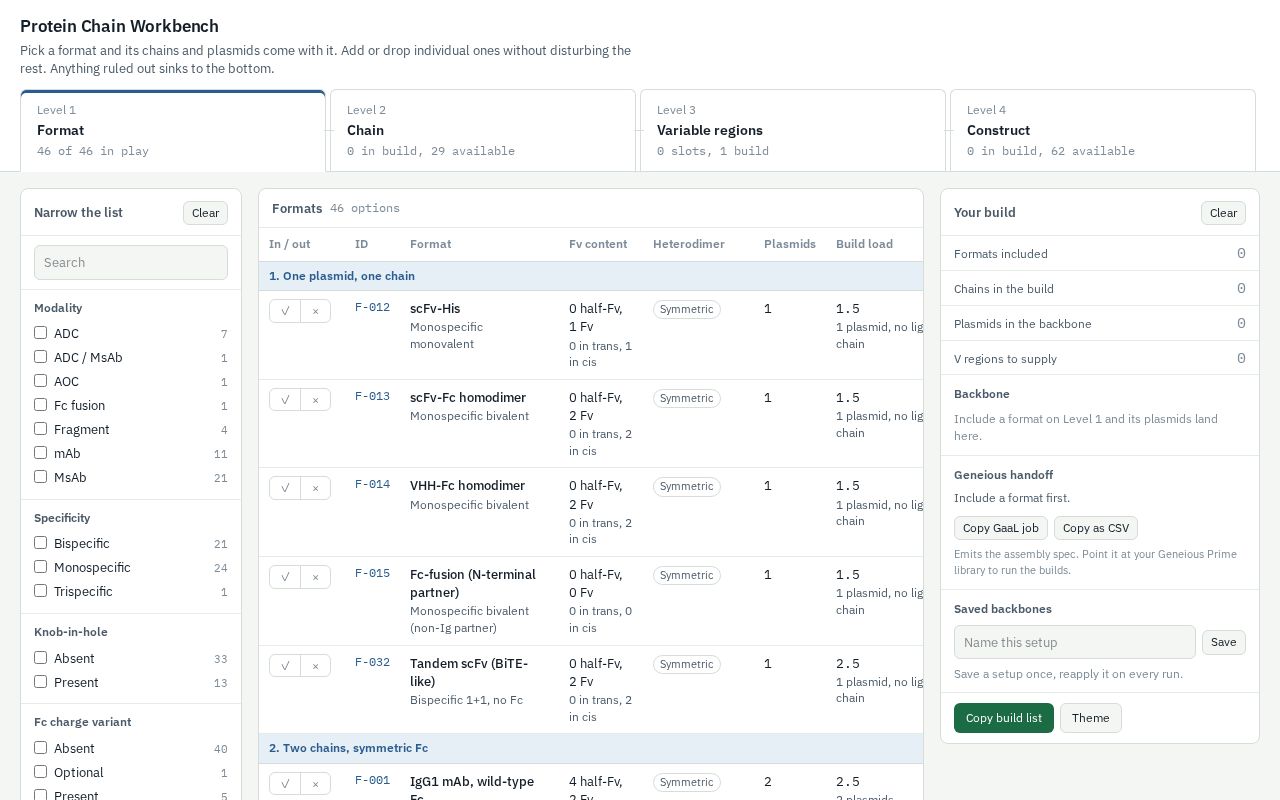The image size is (1280, 800).
Task: Go to Level 4 Construct tab
Action: pos(1103,131)
